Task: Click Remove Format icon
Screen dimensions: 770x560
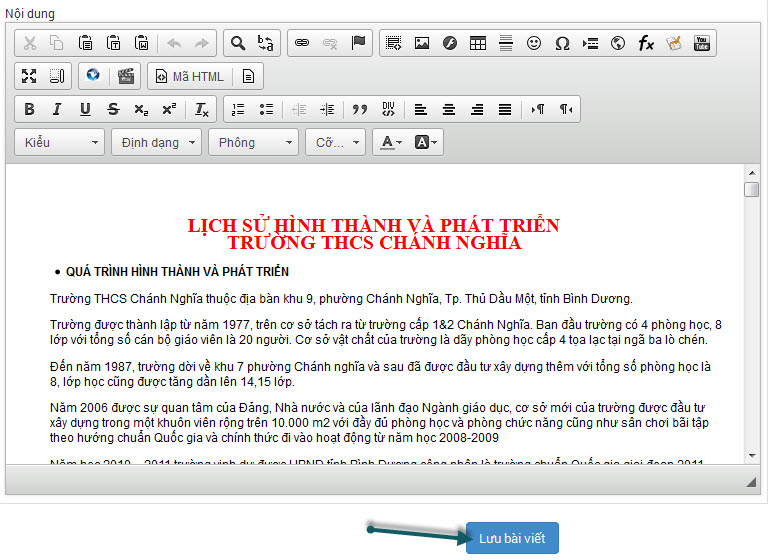Action: 202,109
